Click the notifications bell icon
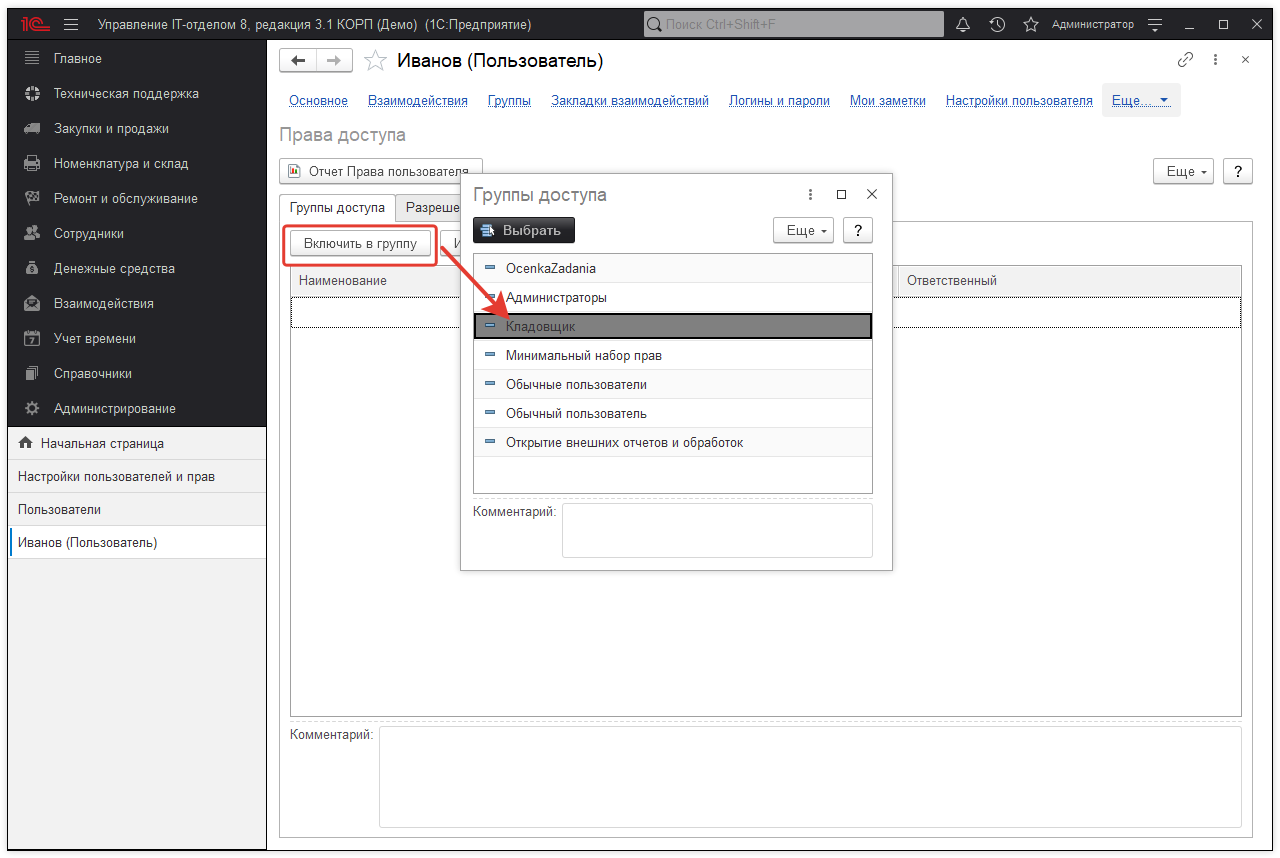Screen dimensions: 1280x858 click(x=964, y=24)
